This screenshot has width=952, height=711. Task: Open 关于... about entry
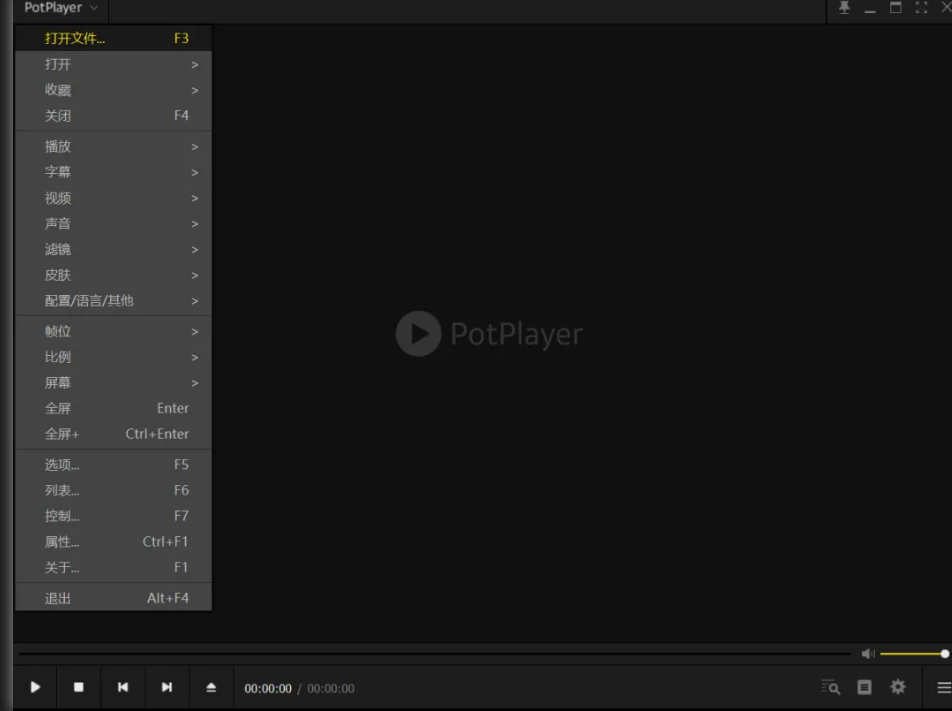pos(114,567)
